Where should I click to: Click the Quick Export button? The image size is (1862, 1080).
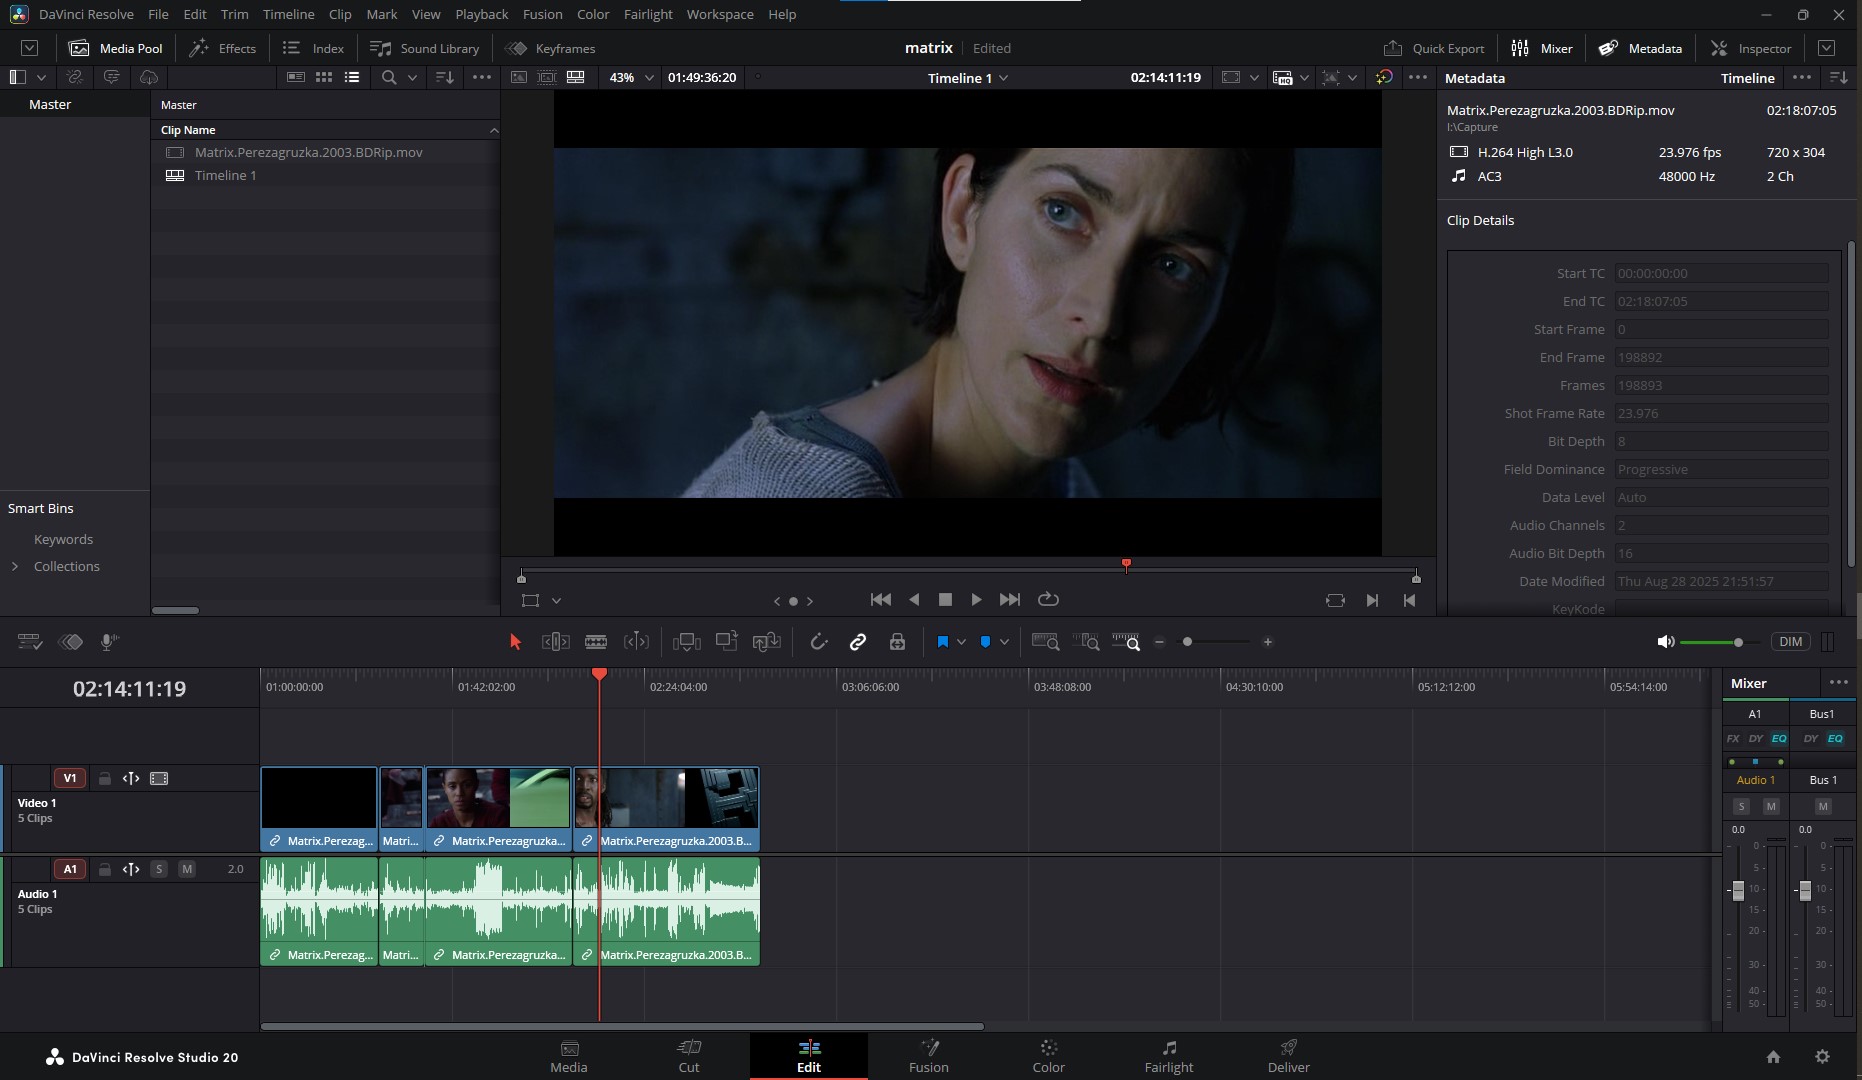(x=1434, y=48)
